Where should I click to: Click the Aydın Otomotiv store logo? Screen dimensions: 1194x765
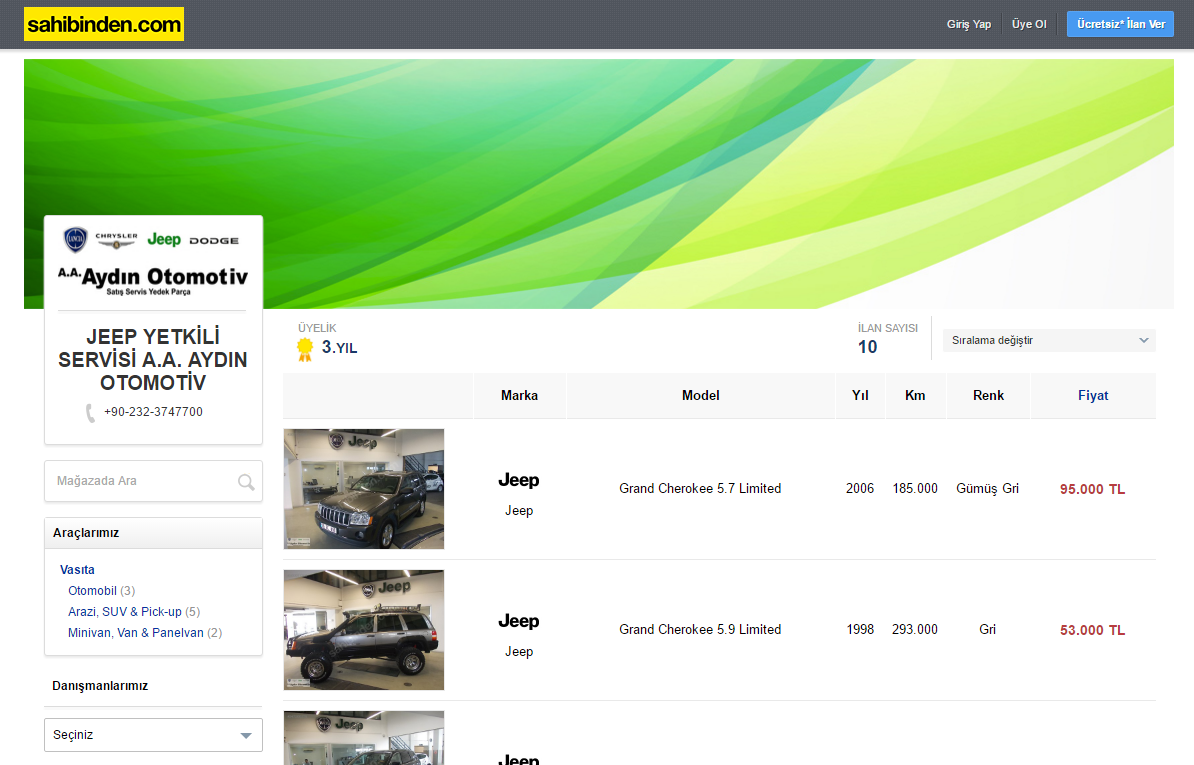pos(153,261)
